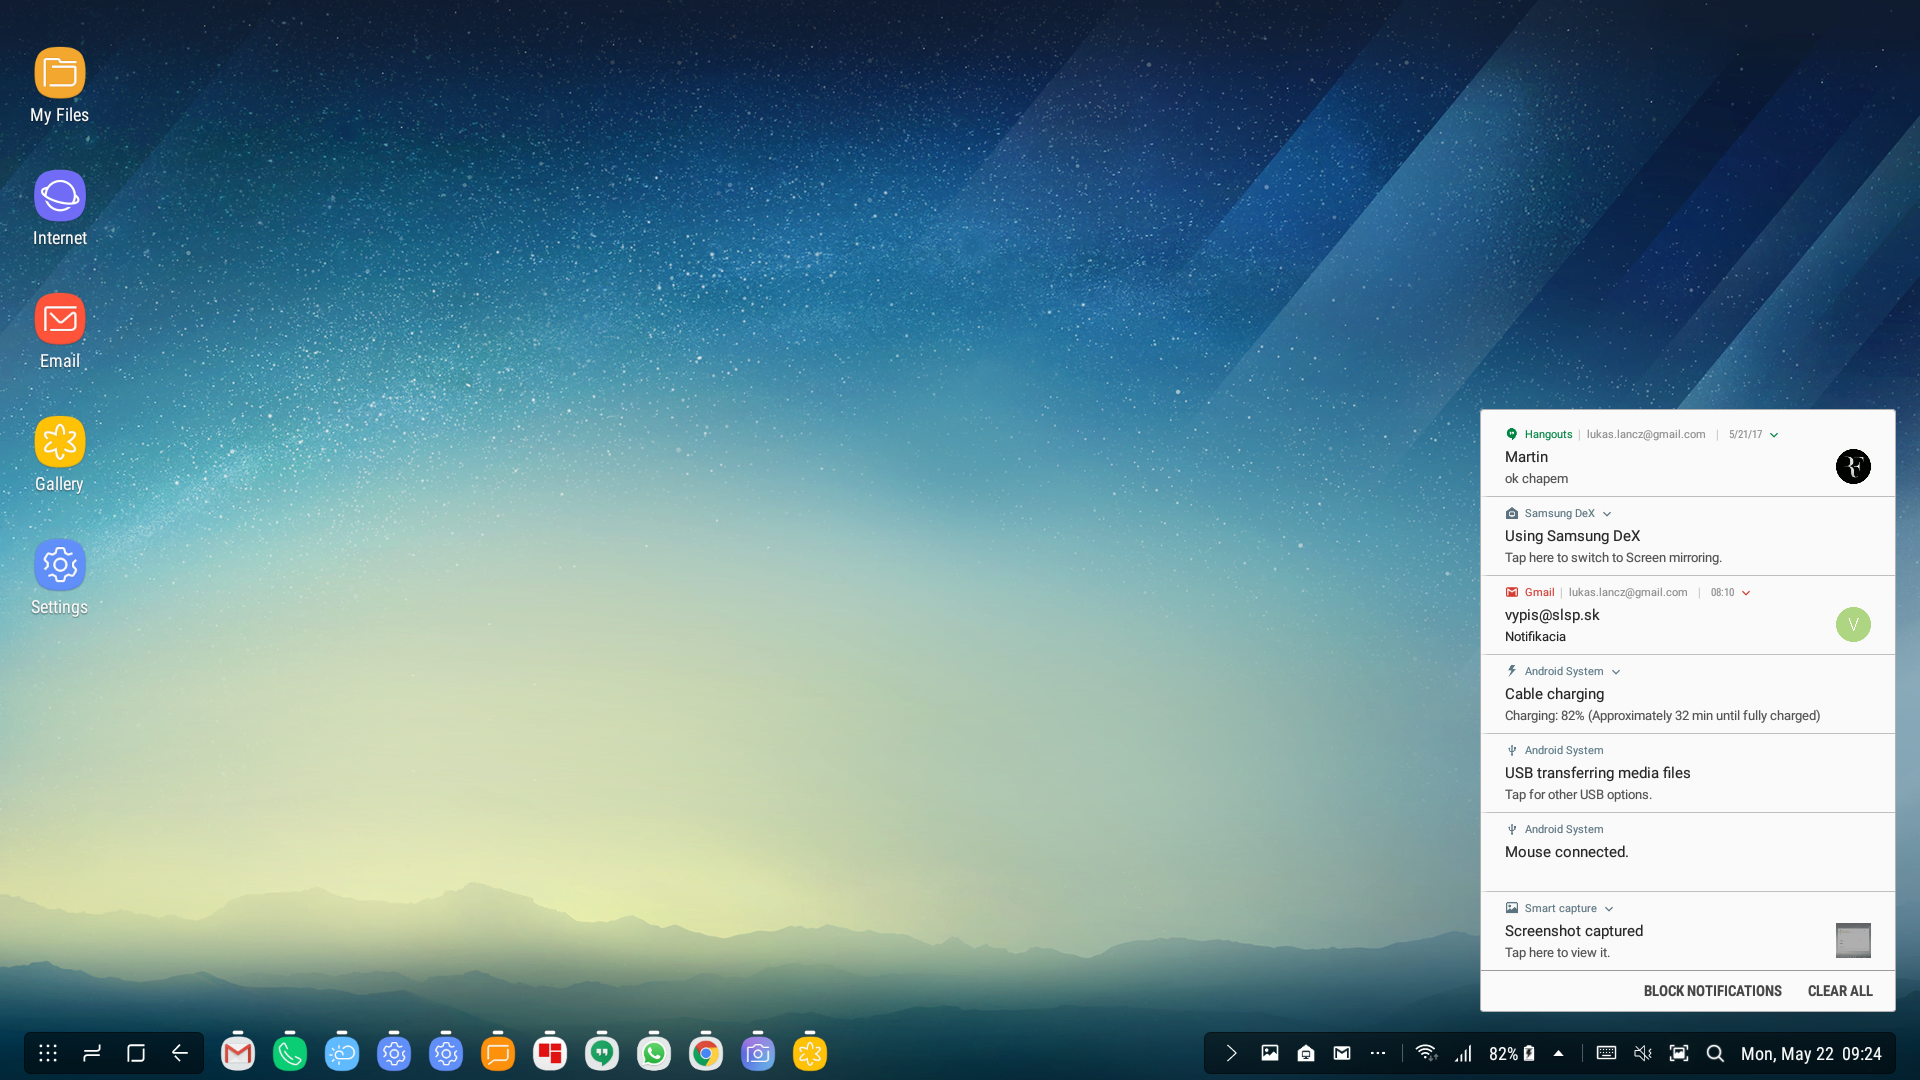Image resolution: width=1920 pixels, height=1080 pixels.
Task: Click the captured screenshot thumbnail
Action: (1853, 940)
